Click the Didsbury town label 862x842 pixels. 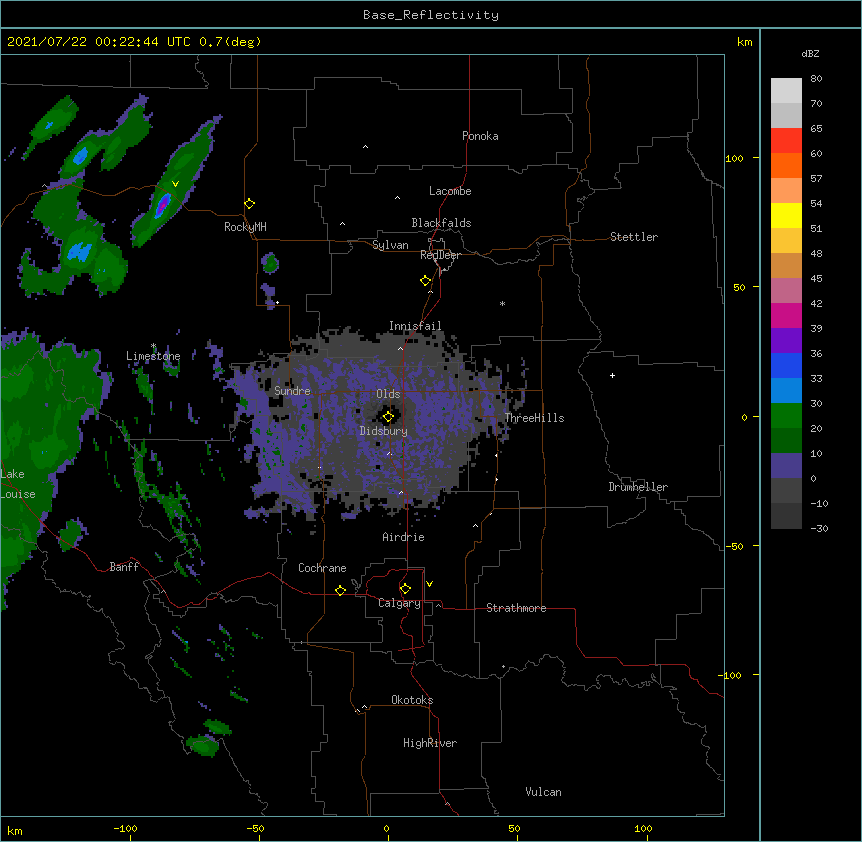[384, 431]
